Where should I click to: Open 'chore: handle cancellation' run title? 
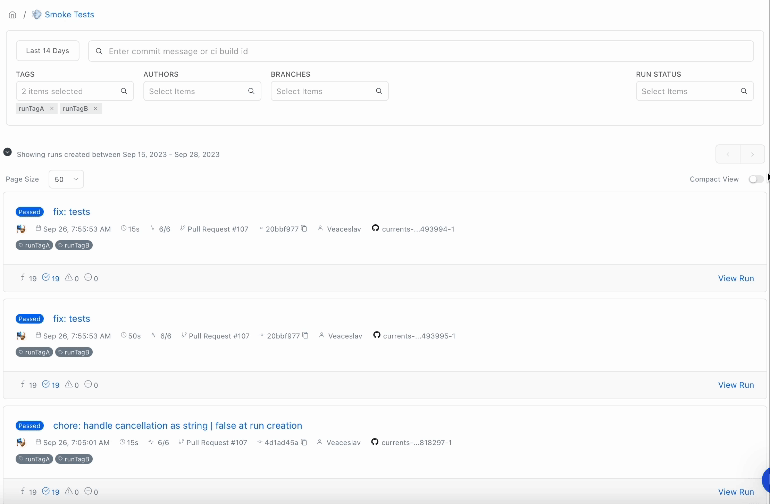178,426
